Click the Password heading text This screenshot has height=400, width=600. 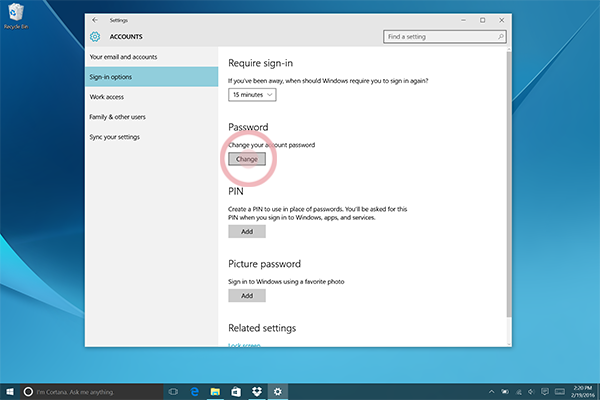click(x=248, y=127)
